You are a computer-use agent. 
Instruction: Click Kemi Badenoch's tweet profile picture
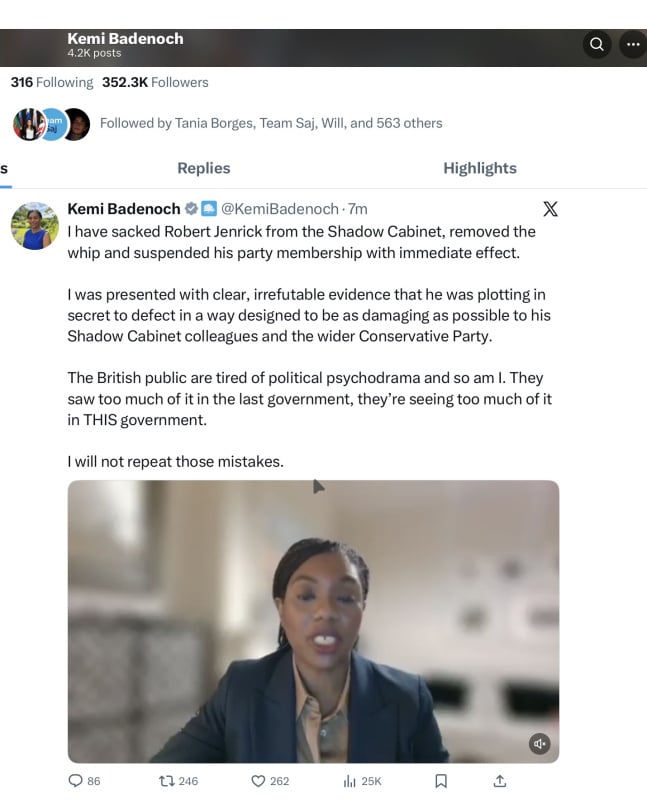pos(35,226)
